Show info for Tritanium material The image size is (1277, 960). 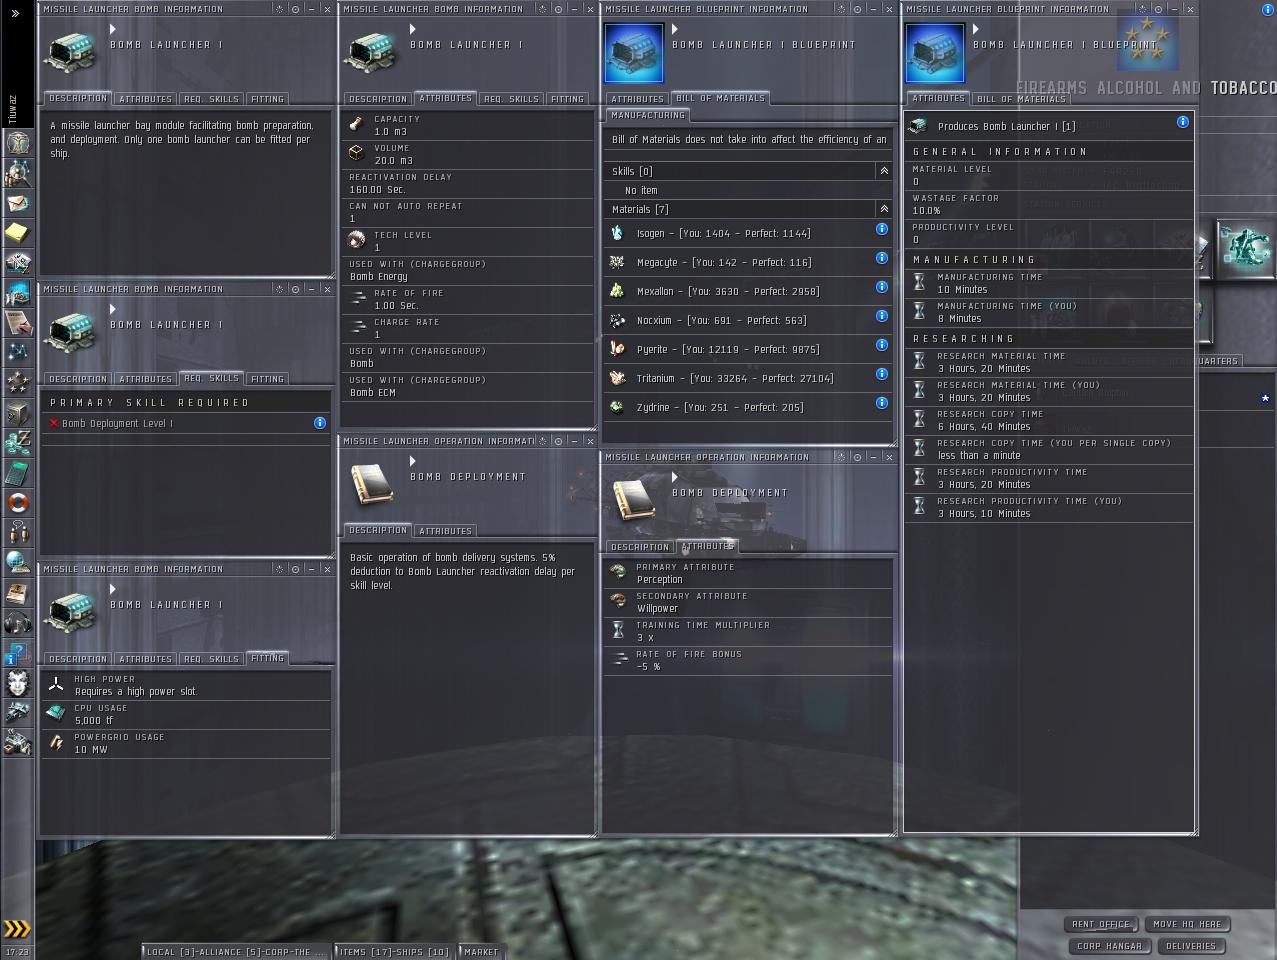881,374
